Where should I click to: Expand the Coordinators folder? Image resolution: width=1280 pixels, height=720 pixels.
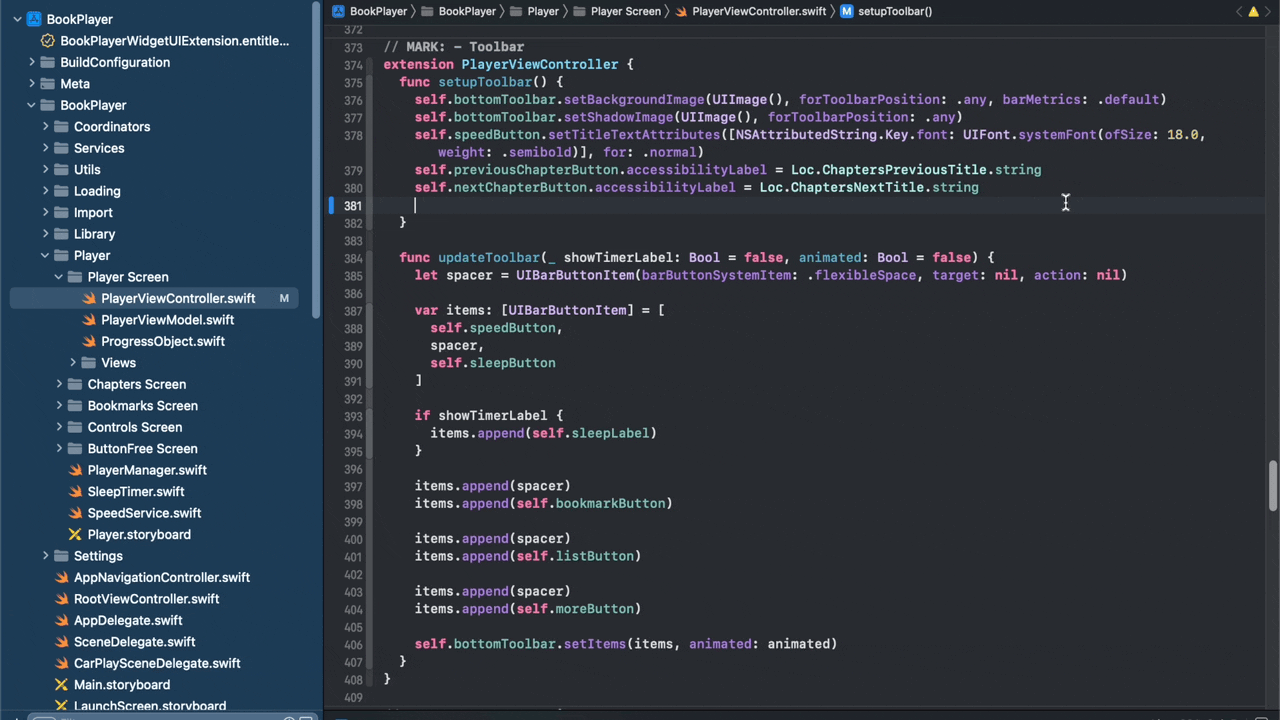[x=45, y=127]
